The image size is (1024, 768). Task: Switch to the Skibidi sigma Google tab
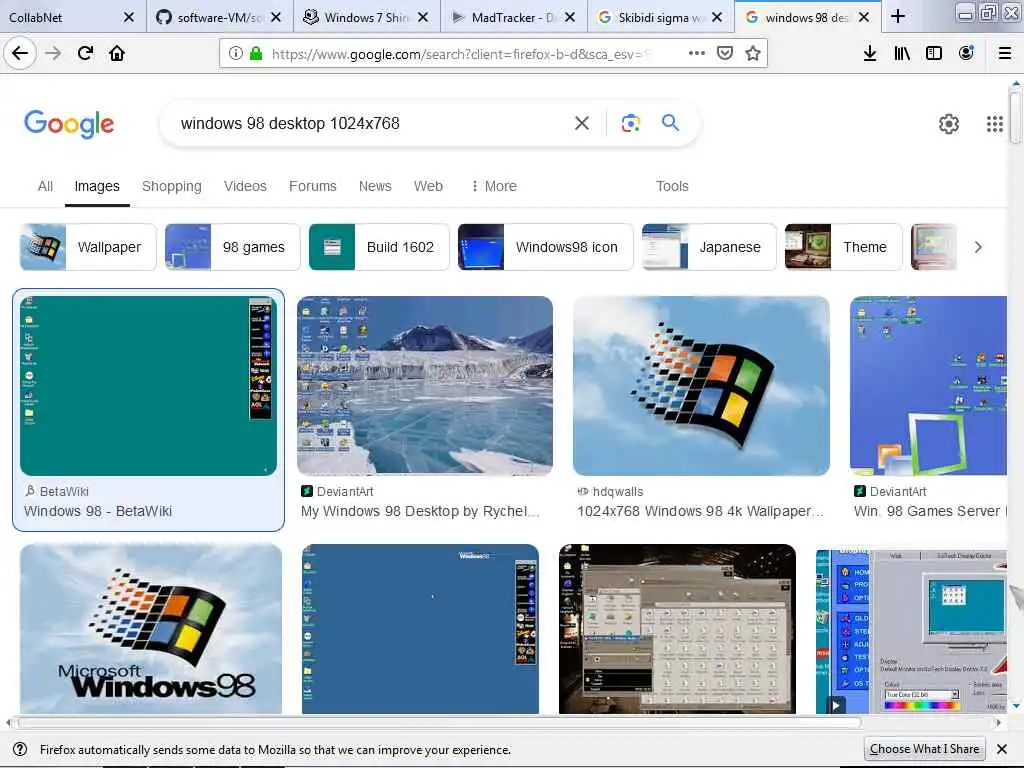point(660,17)
